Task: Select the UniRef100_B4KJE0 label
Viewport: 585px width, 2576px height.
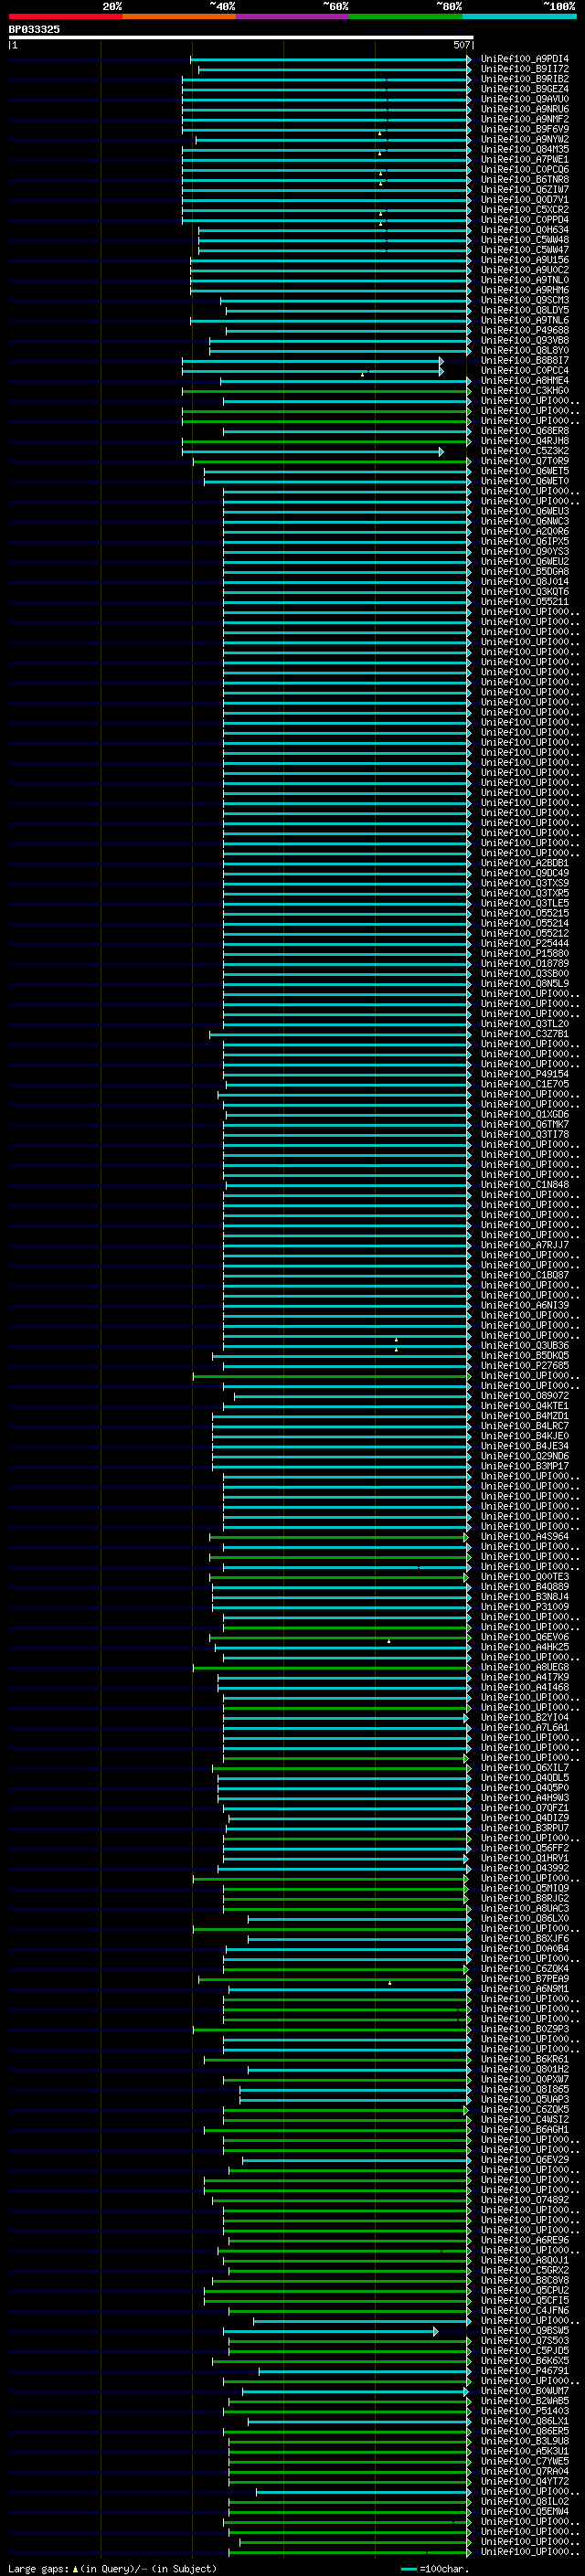Action: [525, 1436]
